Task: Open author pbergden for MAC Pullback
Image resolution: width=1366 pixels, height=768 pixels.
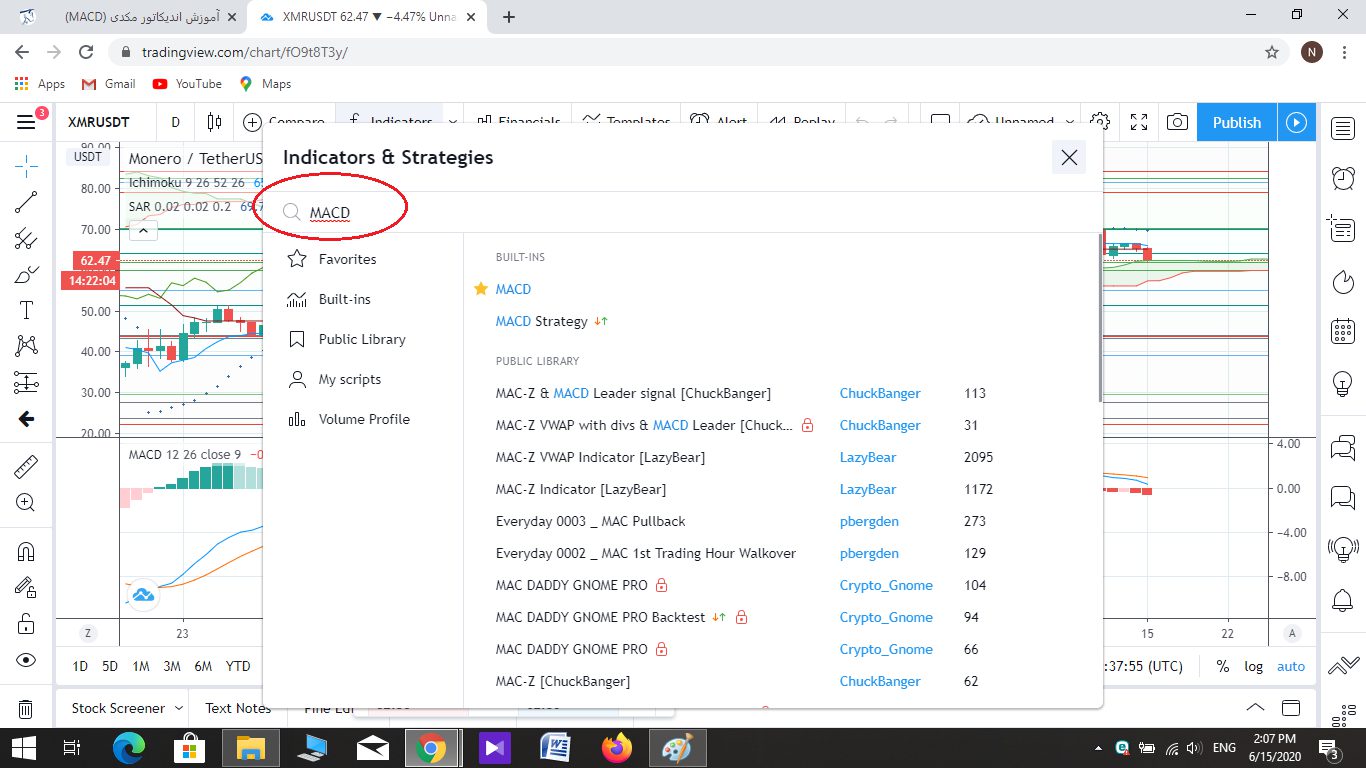Action: coord(869,521)
